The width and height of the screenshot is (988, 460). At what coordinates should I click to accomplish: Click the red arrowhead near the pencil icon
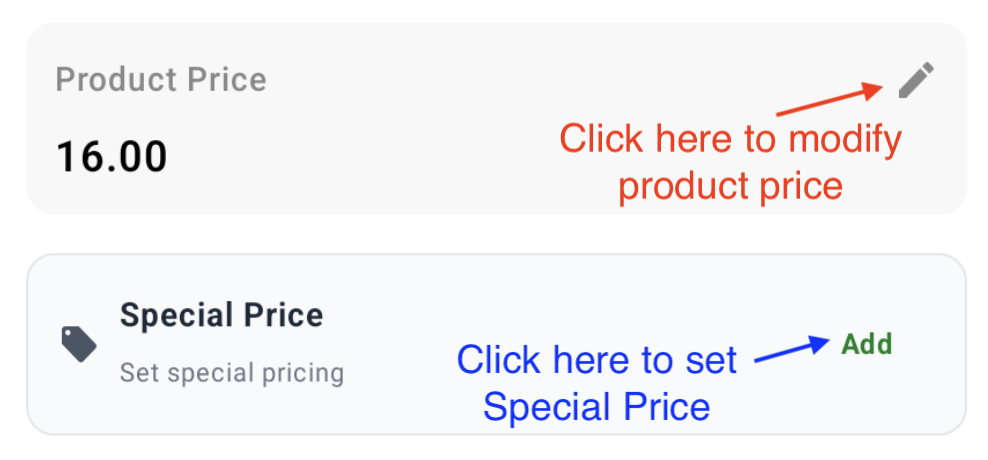(x=873, y=90)
